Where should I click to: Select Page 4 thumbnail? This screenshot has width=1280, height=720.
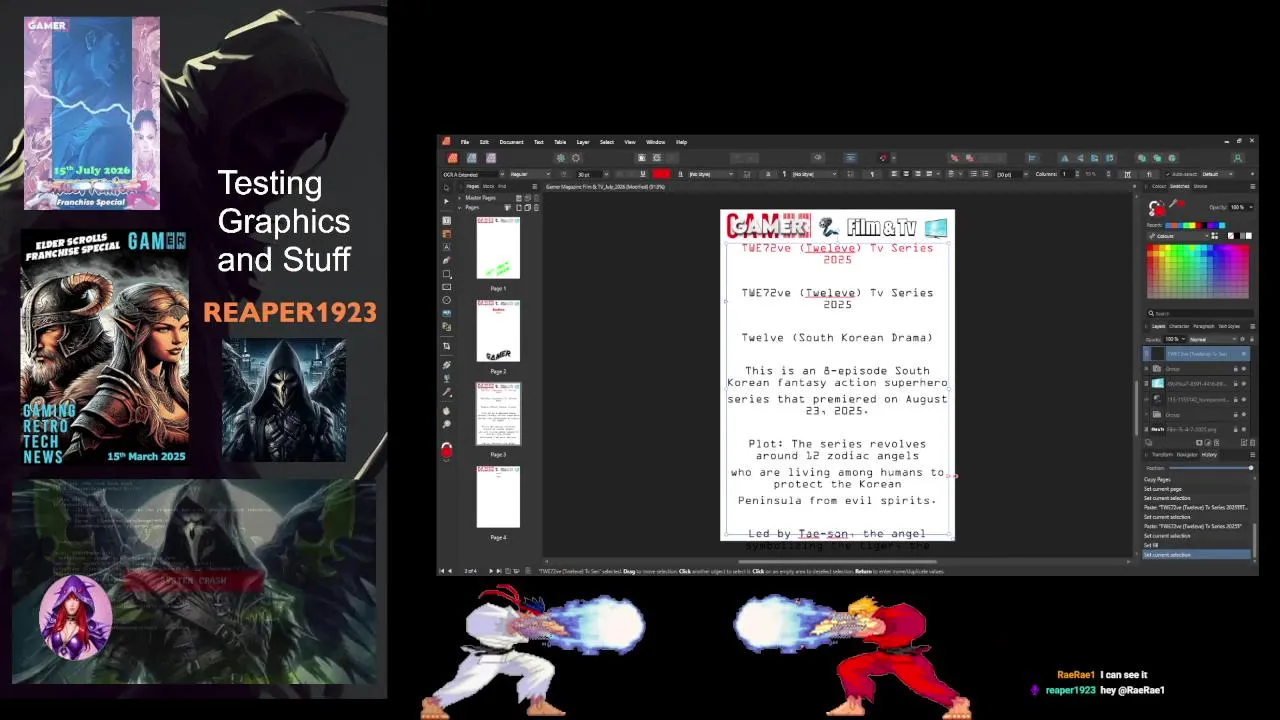click(x=498, y=497)
